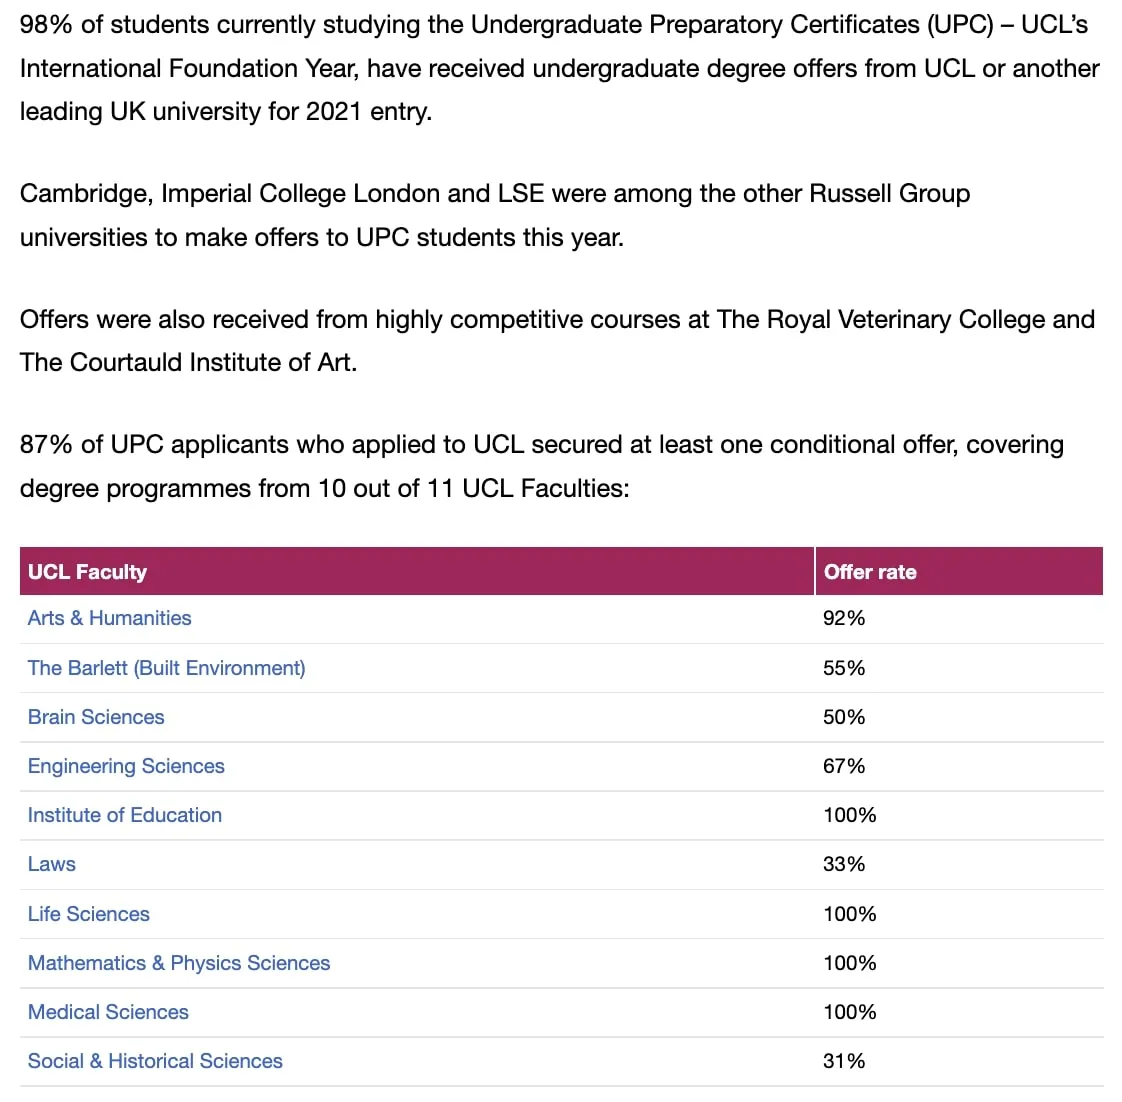Click the 55% Barlett offer rate
This screenshot has width=1122, height=1102.
tap(844, 668)
